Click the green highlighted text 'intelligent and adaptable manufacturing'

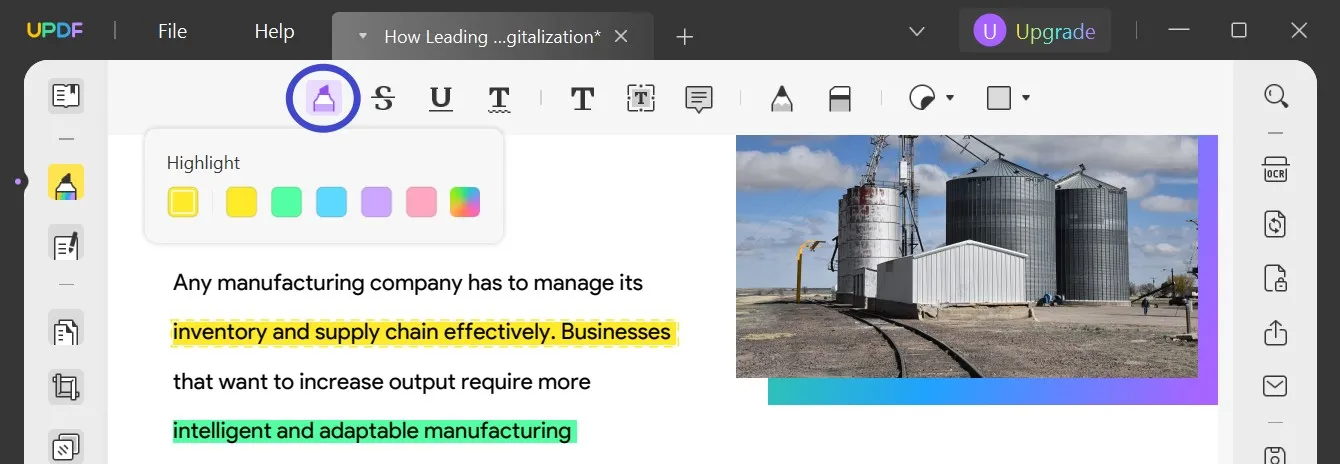coord(372,431)
